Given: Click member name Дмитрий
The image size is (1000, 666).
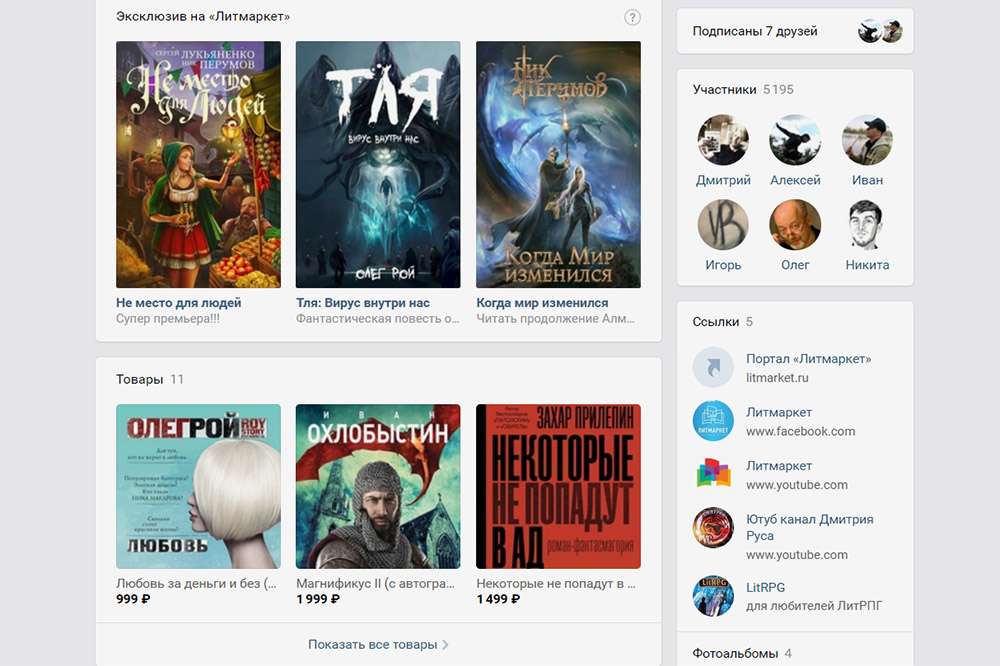Looking at the screenshot, I should [723, 181].
